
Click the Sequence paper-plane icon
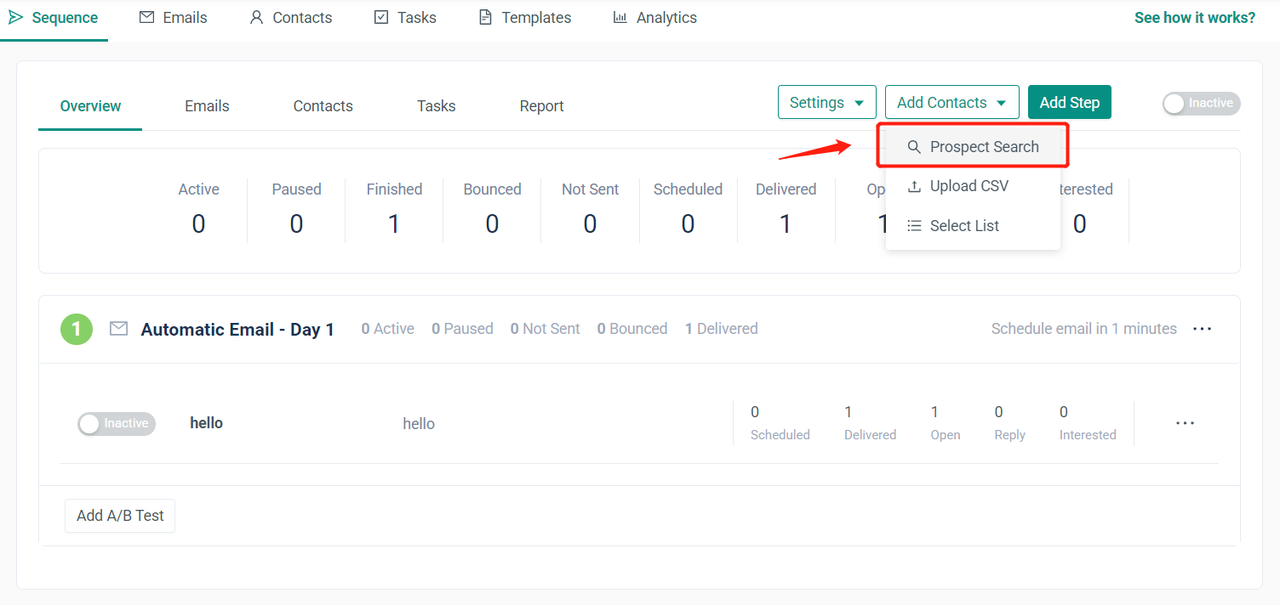(x=16, y=17)
